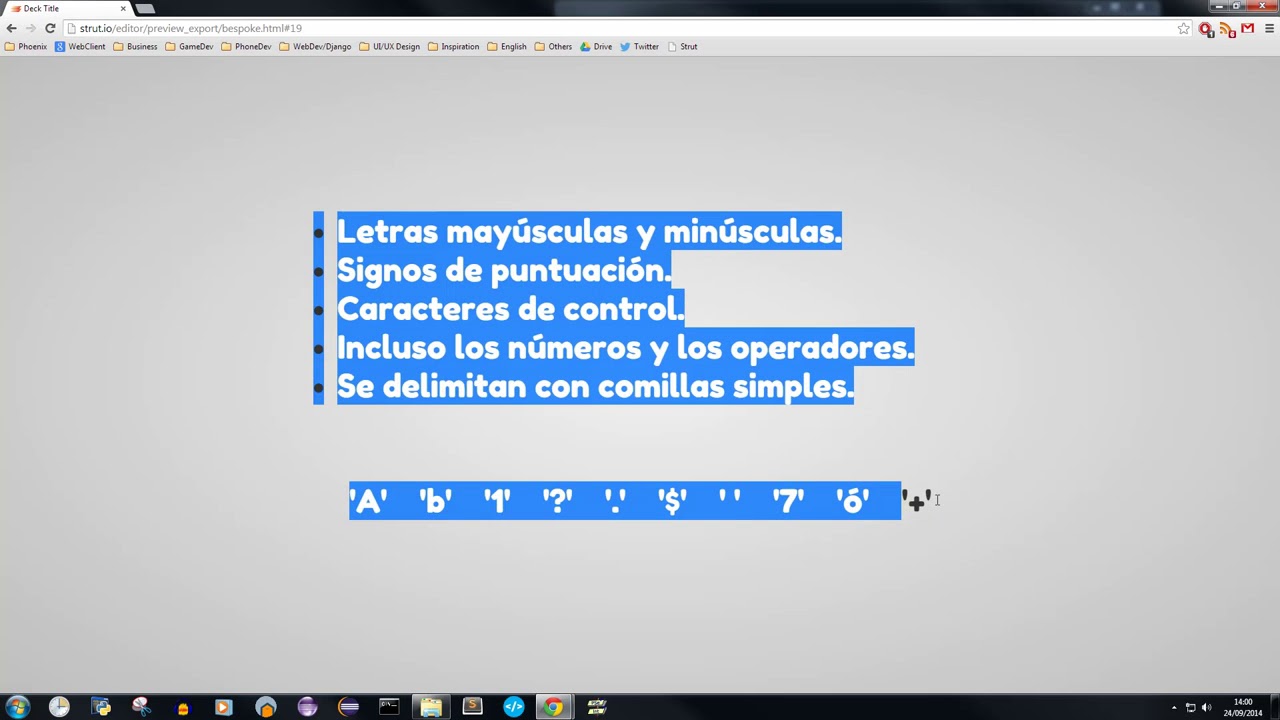Click the taskbar clock showing 14:00

(1243, 707)
